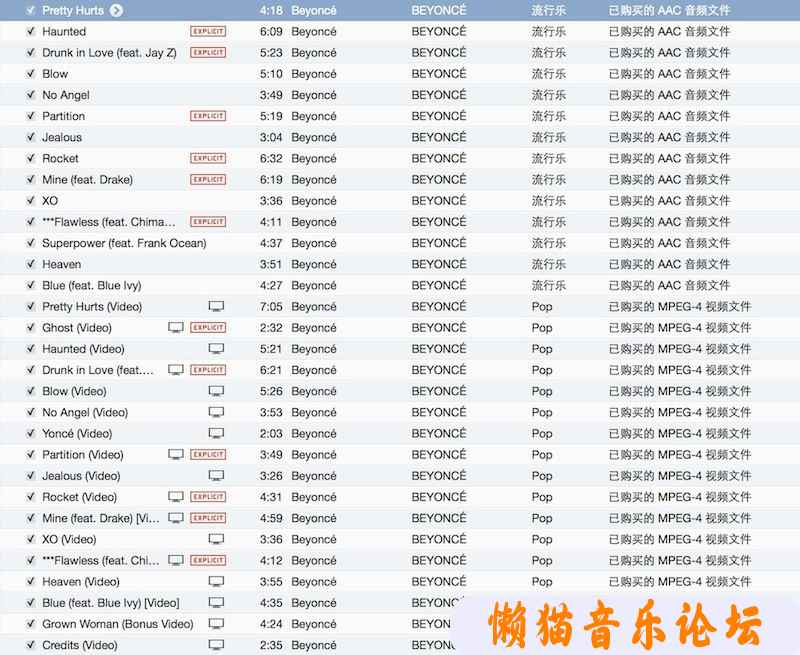This screenshot has height=655, width=800.
Task: Click the 6:09 duration of Haunted
Action: [271, 32]
